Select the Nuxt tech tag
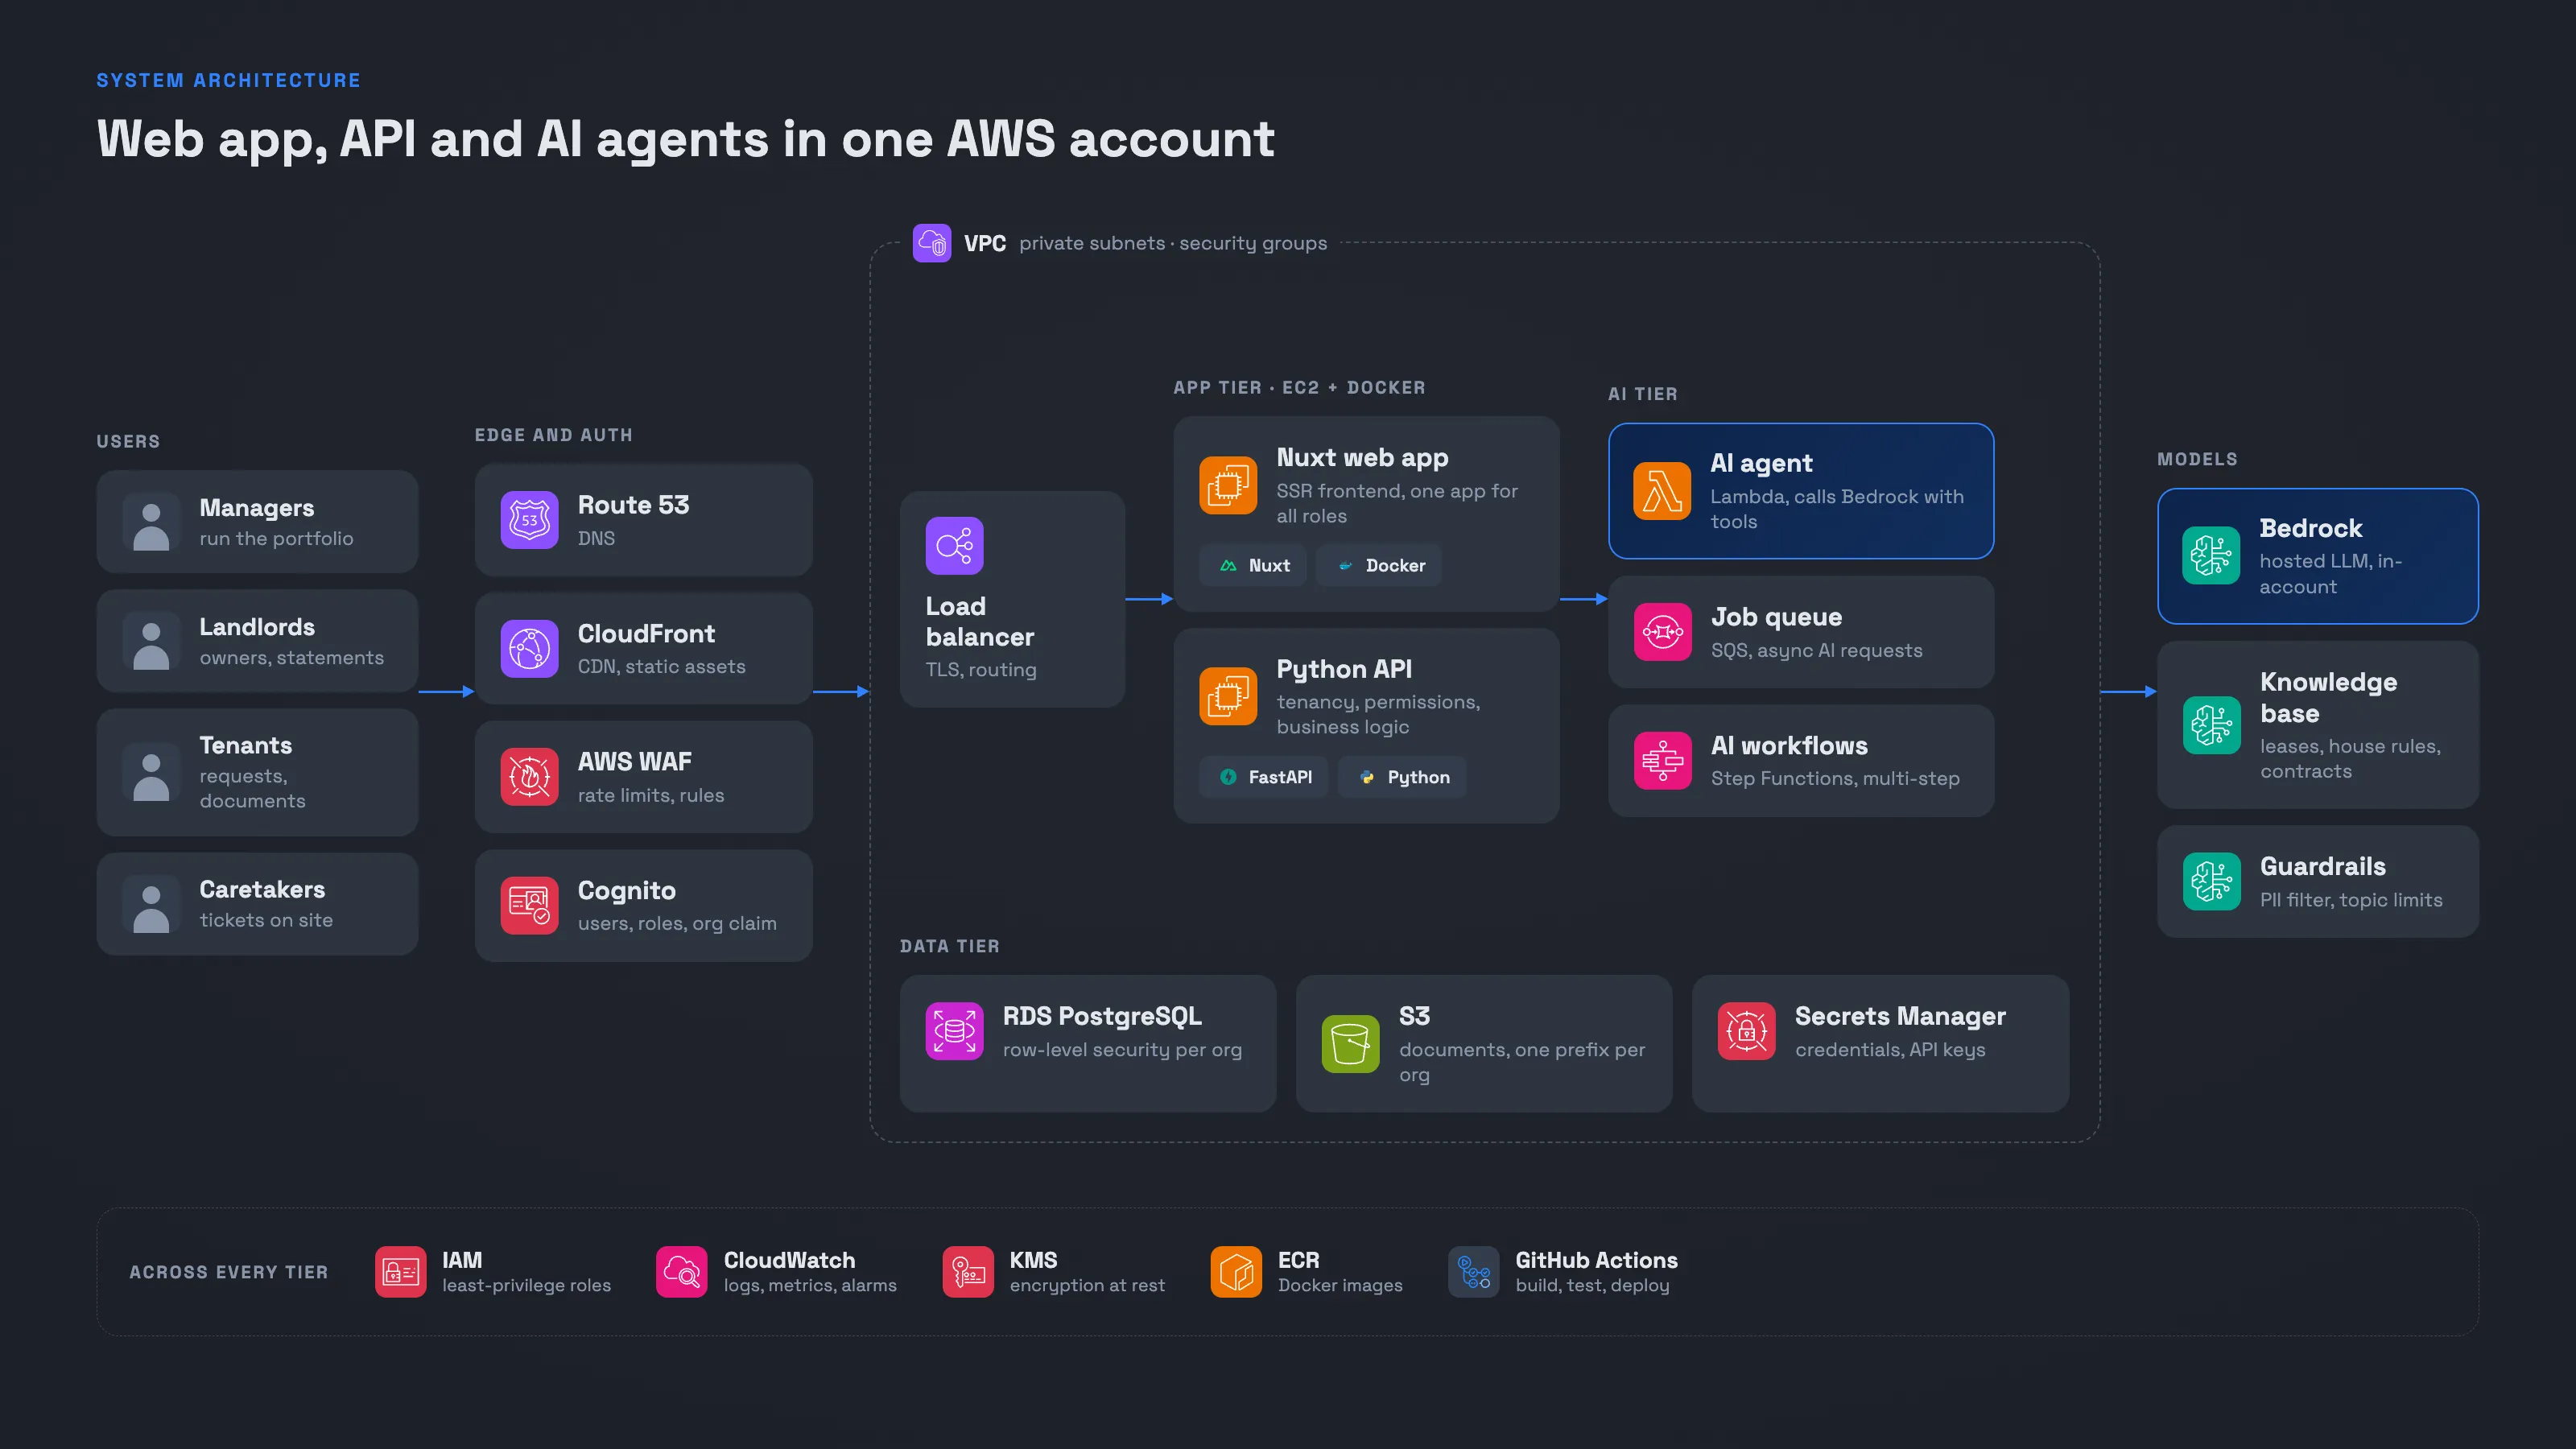This screenshot has width=2576, height=1449. point(1253,566)
